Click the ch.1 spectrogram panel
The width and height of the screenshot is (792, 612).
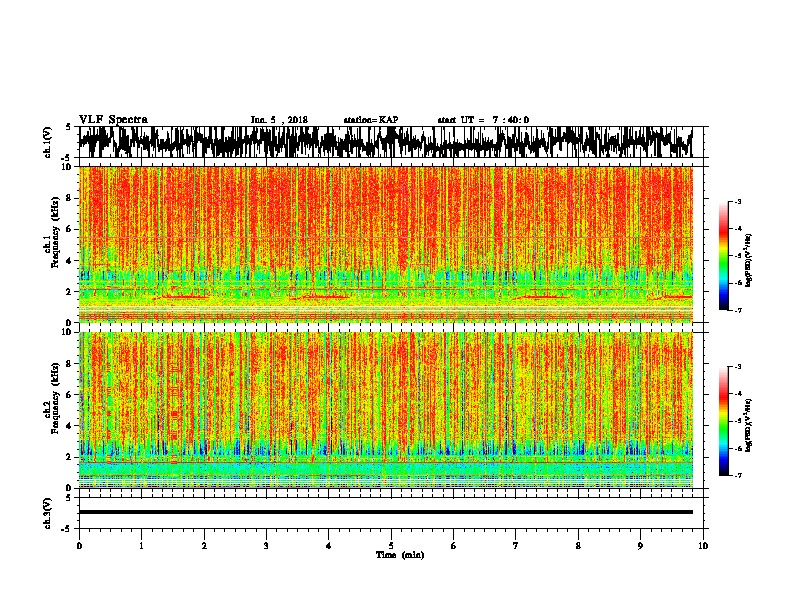tap(385, 244)
